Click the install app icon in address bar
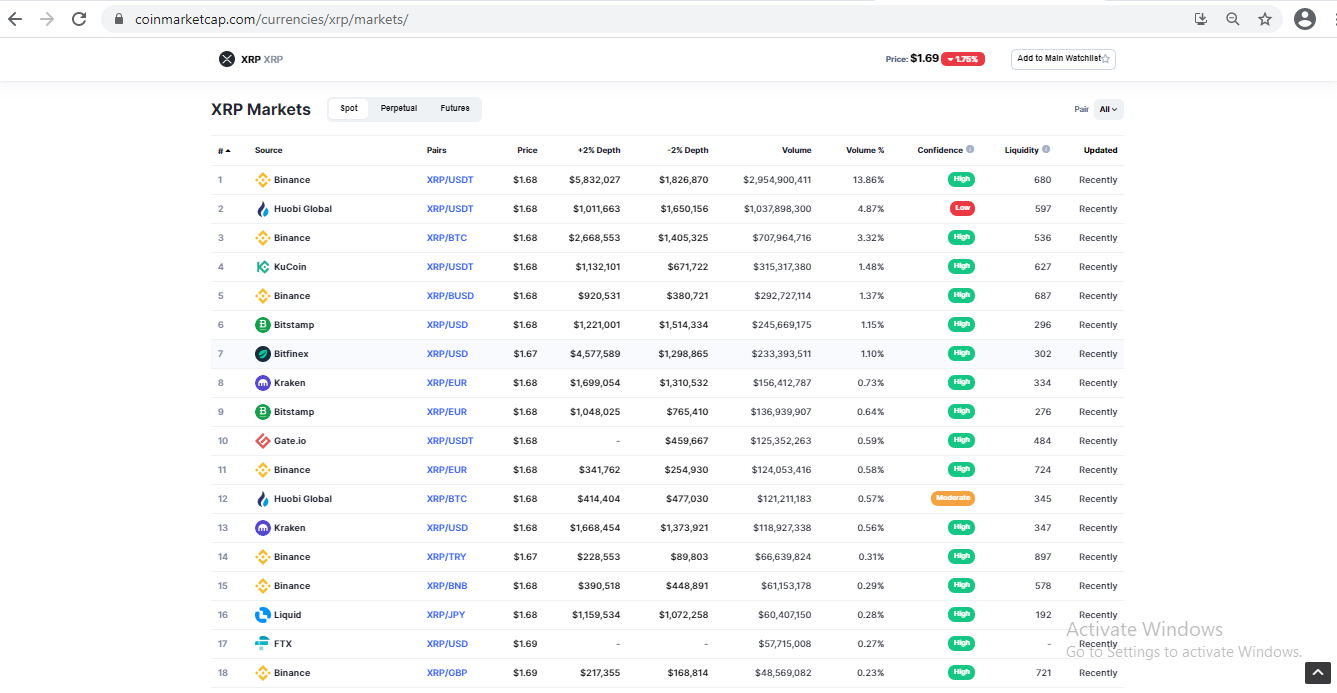The width and height of the screenshot is (1337, 693). pos(1201,19)
